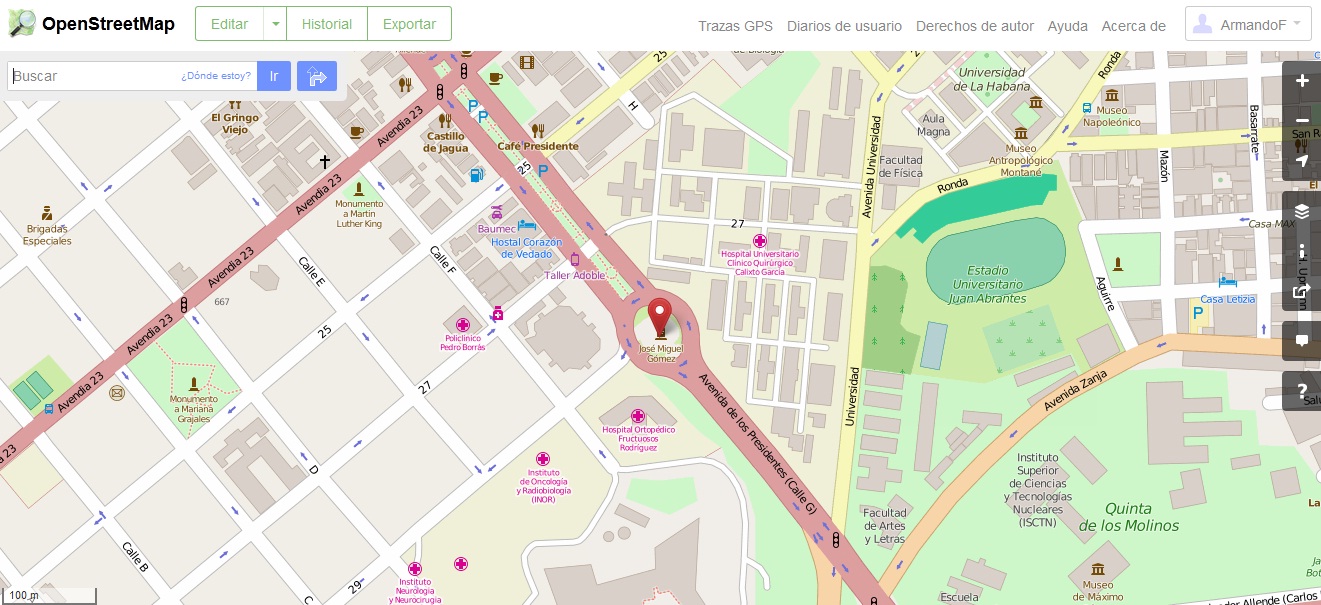Click the post office envelope icon
The width and height of the screenshot is (1321, 605).
(x=117, y=393)
